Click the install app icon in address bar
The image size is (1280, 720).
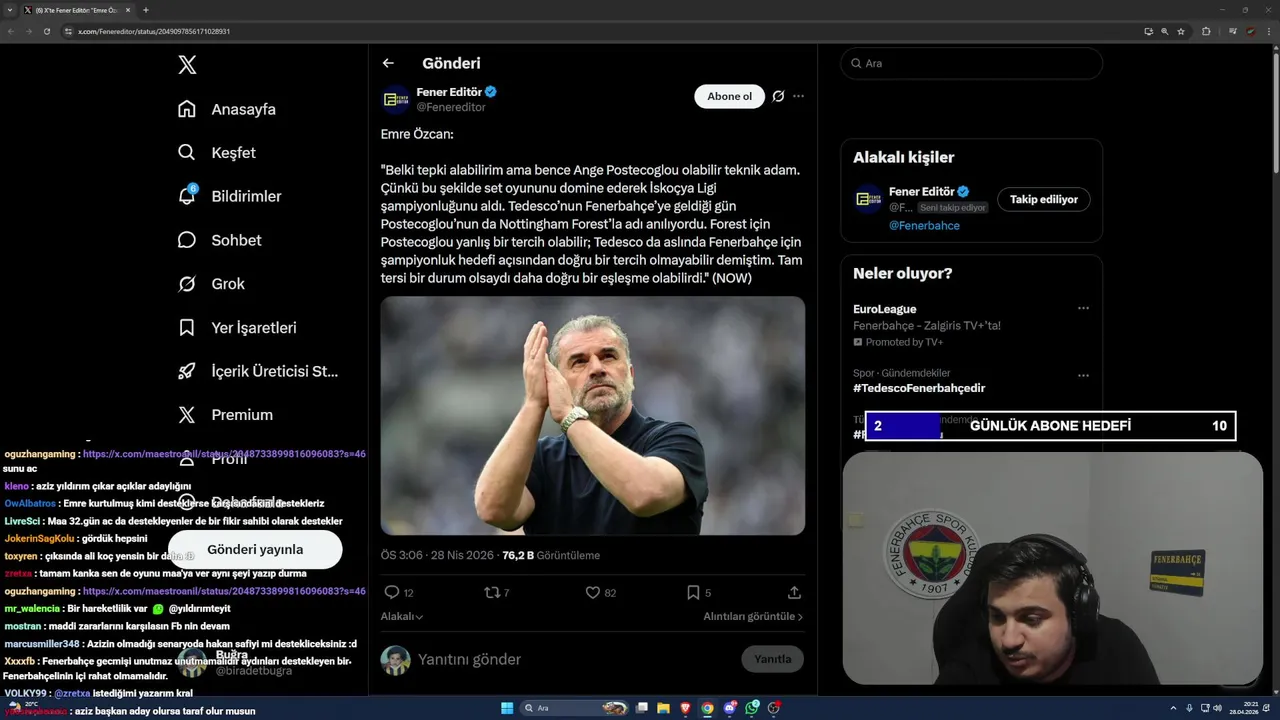tap(1148, 31)
